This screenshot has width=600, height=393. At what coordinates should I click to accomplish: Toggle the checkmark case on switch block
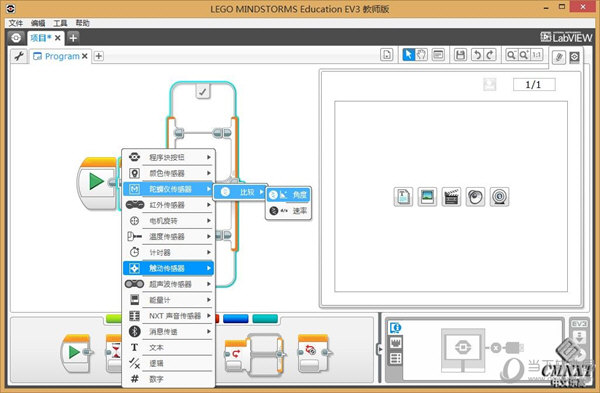pos(202,92)
